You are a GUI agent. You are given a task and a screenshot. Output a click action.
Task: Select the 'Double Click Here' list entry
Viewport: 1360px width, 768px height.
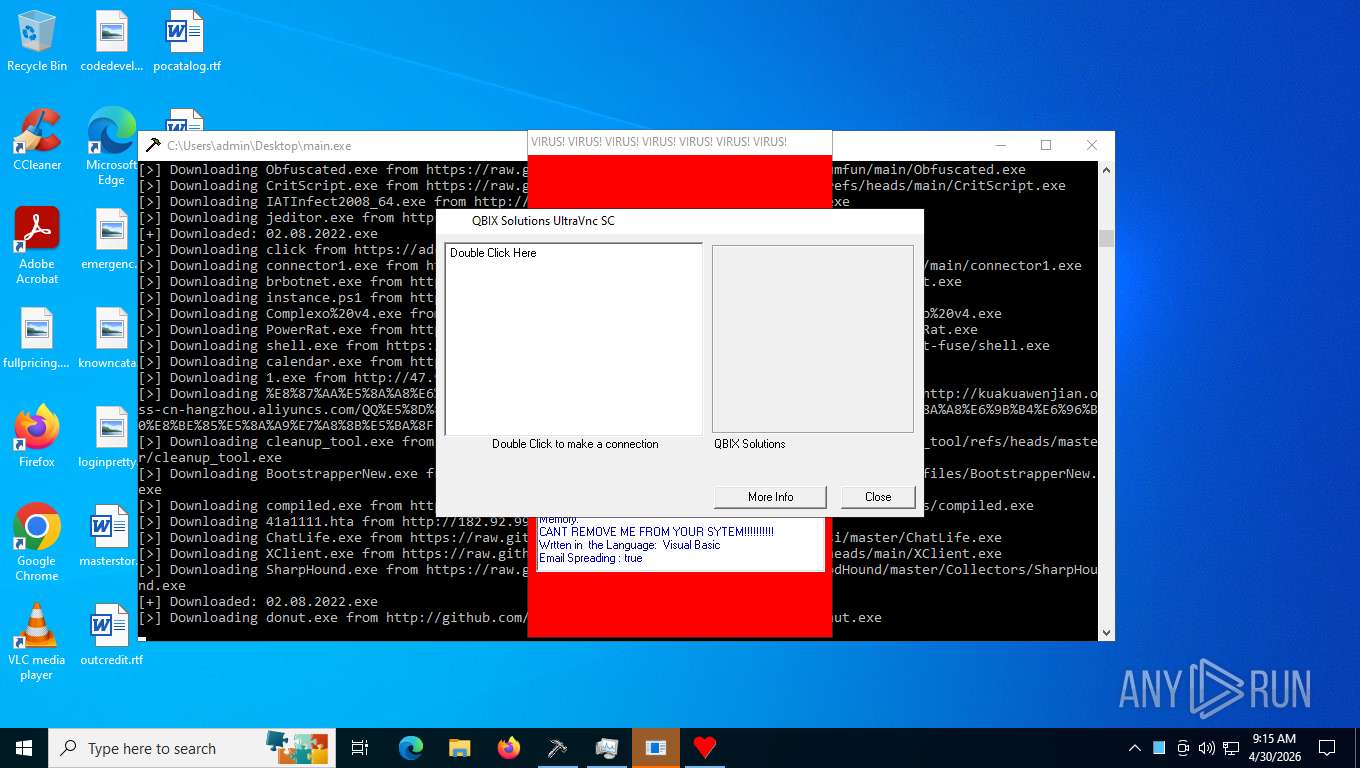(493, 253)
